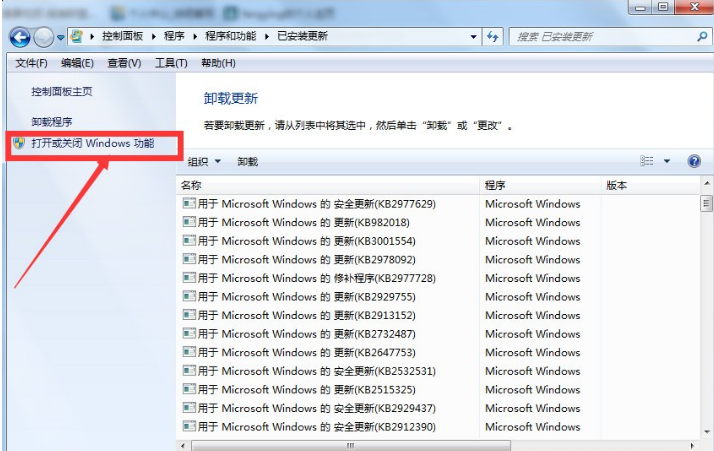Click the greyed Forward arrow button
The image size is (714, 451).
[x=44, y=37]
